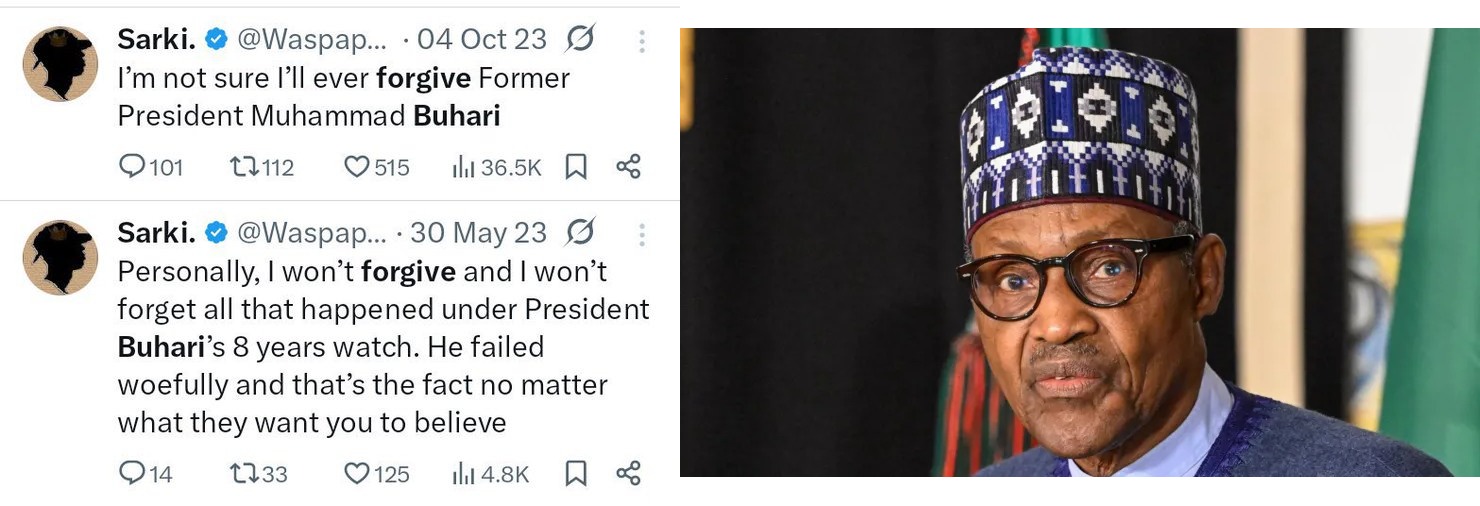Screen dimensions: 1480x506
Task: Reply to the 30 May 23 tweet
Action: [x=133, y=473]
